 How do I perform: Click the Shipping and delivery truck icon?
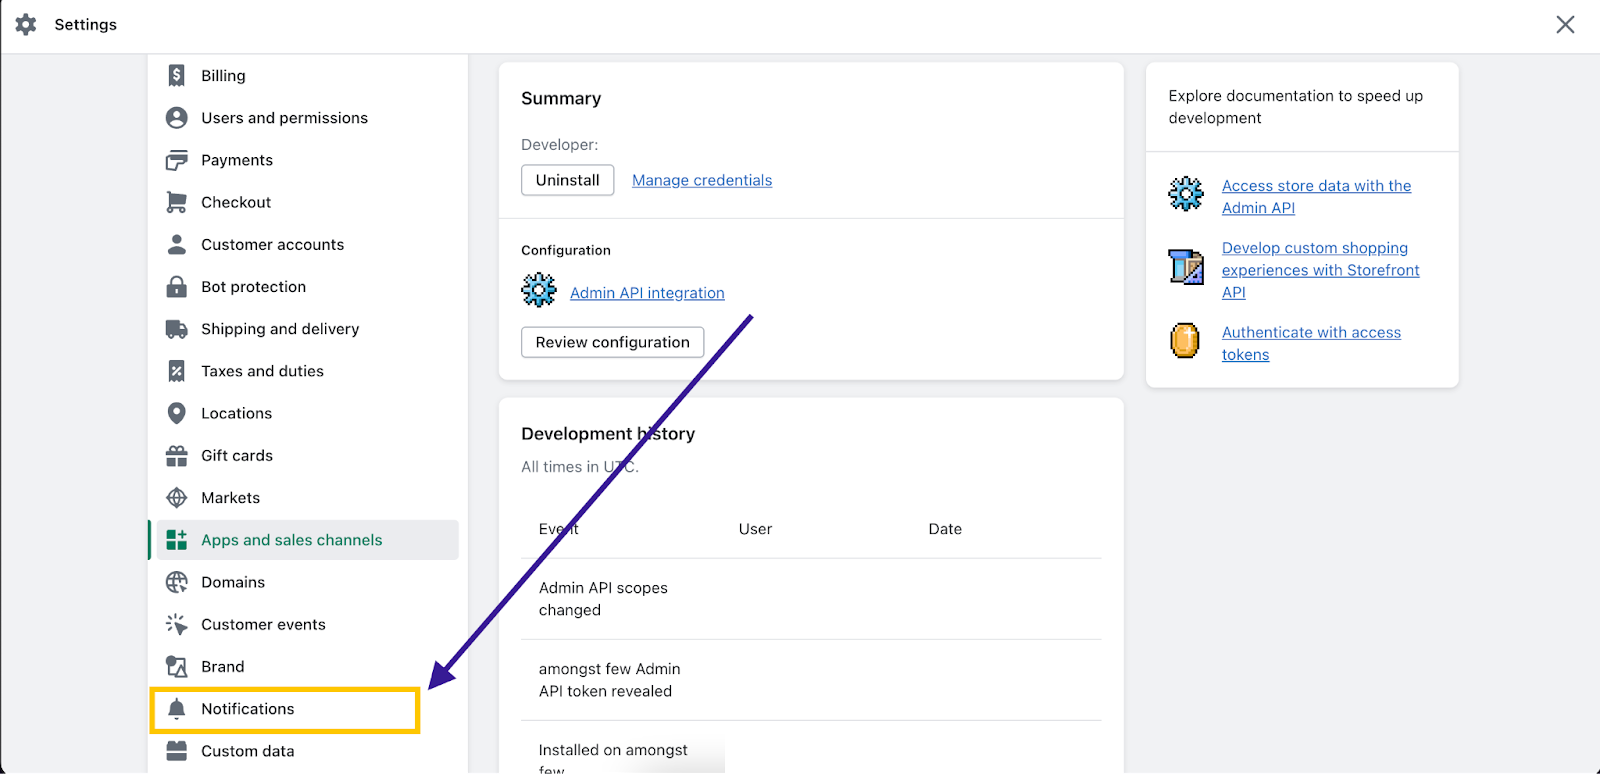click(x=177, y=329)
